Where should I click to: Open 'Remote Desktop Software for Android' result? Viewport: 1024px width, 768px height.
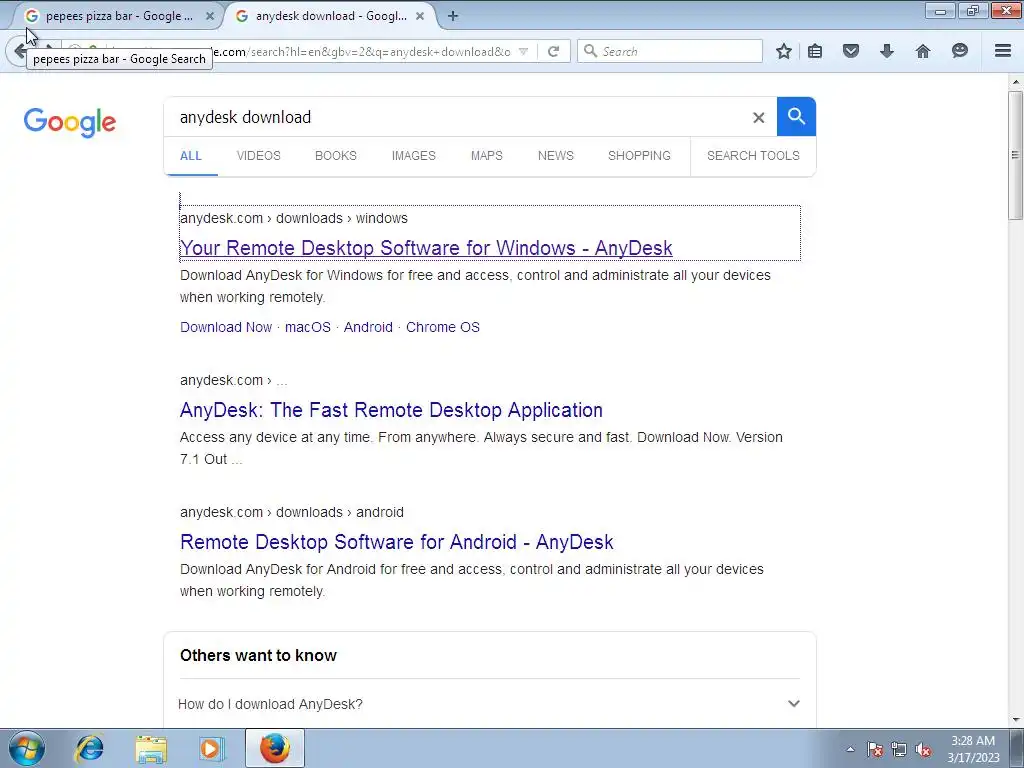coord(396,542)
